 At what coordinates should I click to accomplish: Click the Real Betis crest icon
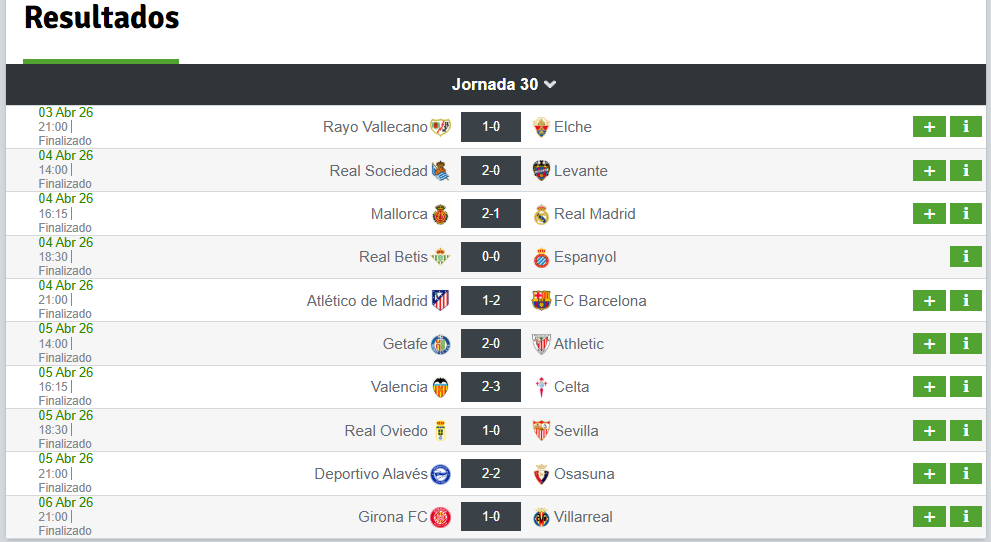[x=440, y=257]
